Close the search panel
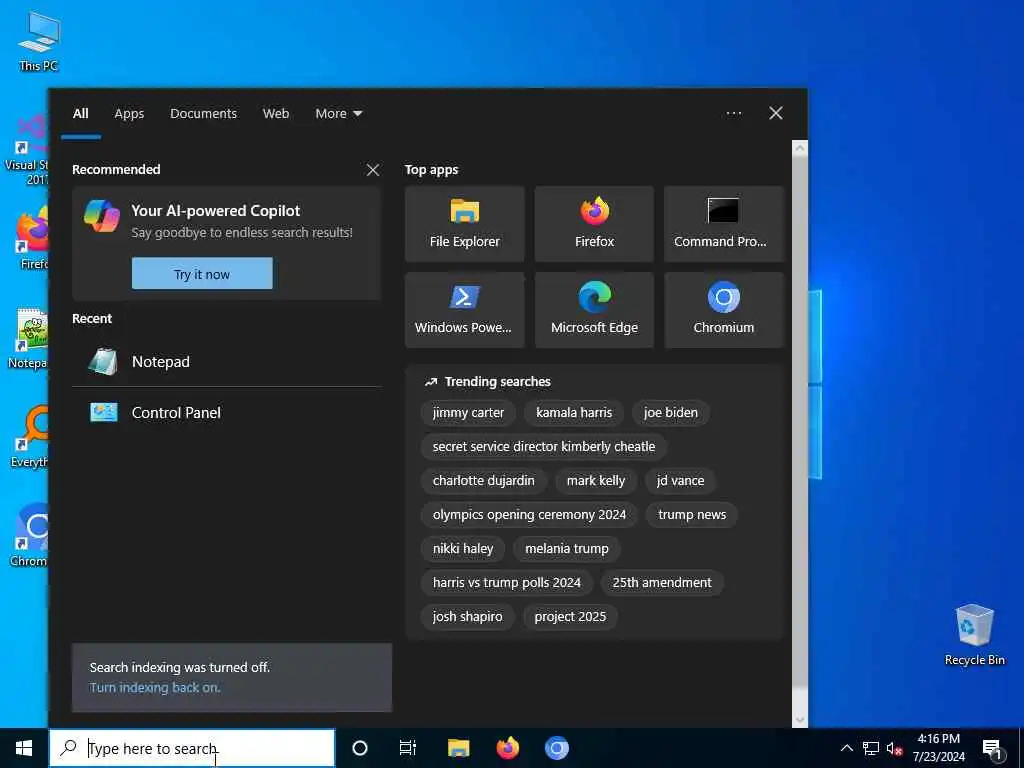The image size is (1024, 768). (776, 113)
